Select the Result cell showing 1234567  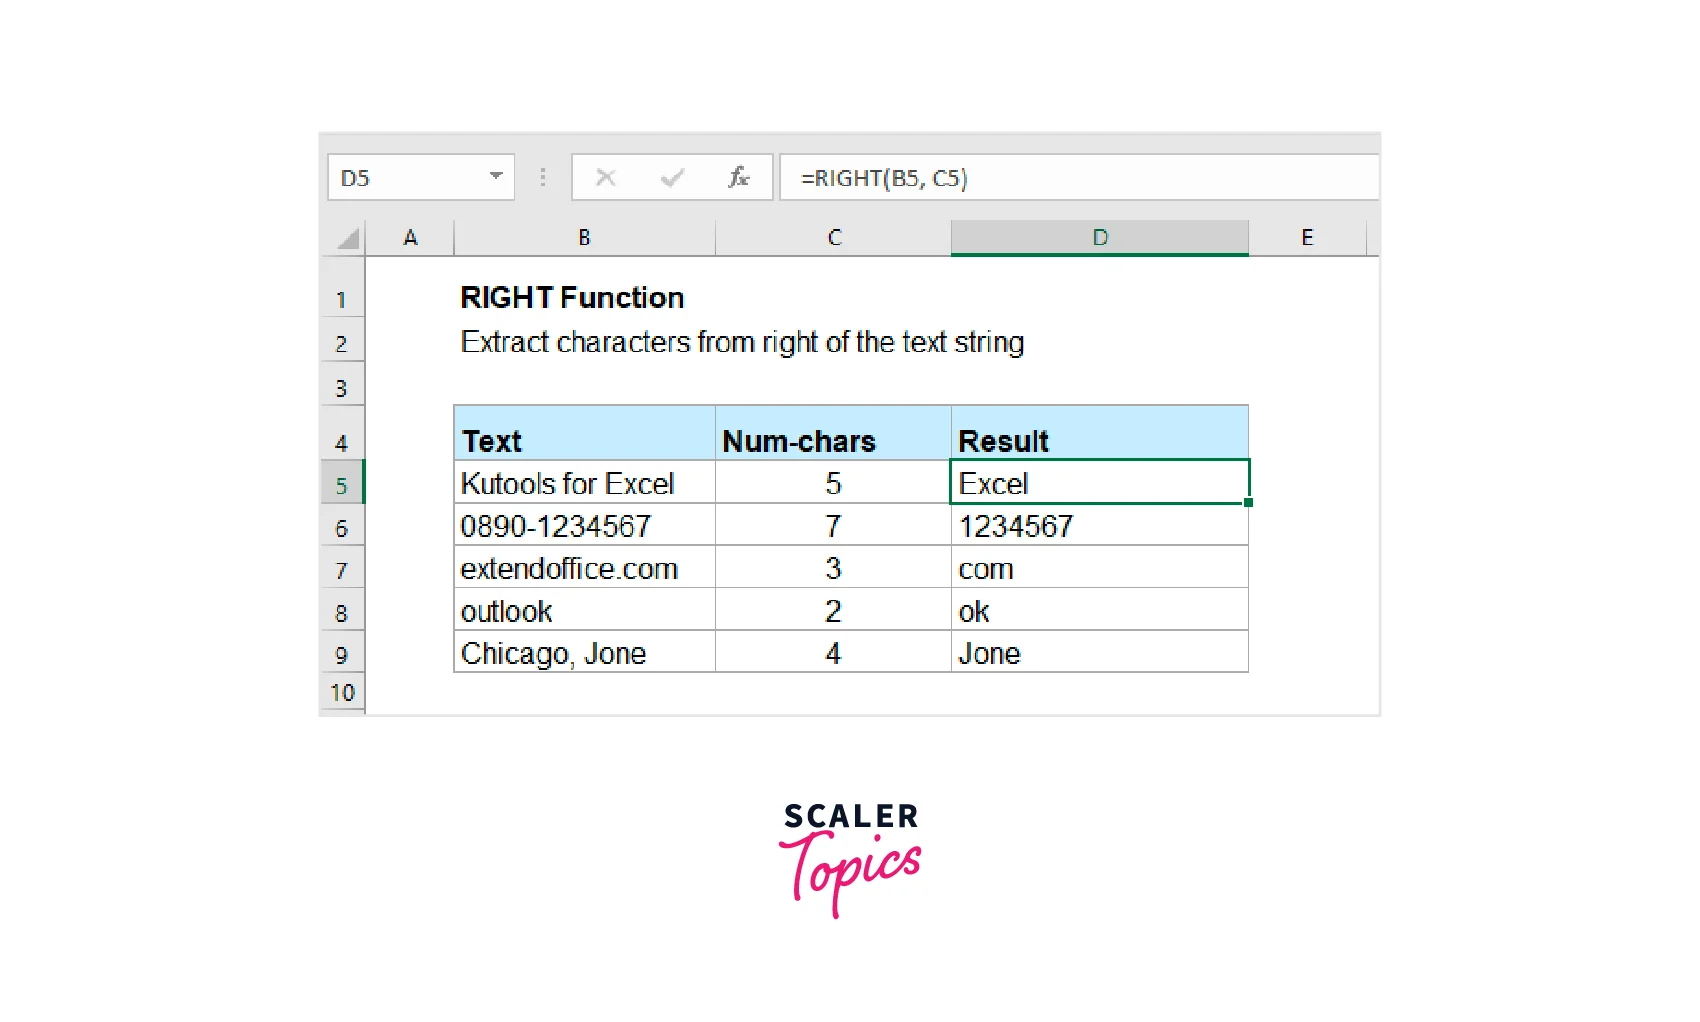click(1099, 526)
